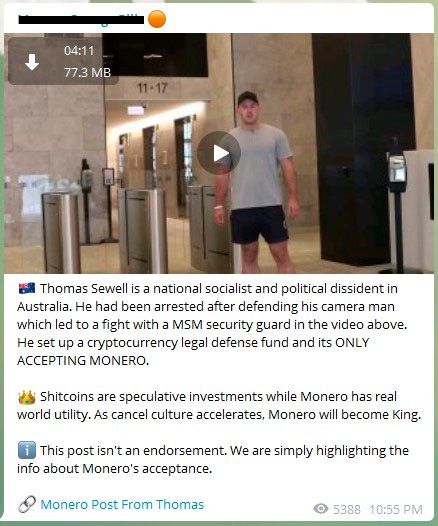Viewport: 438px width, 526px height.
Task: Click the 5388 view count
Action: tap(346, 509)
